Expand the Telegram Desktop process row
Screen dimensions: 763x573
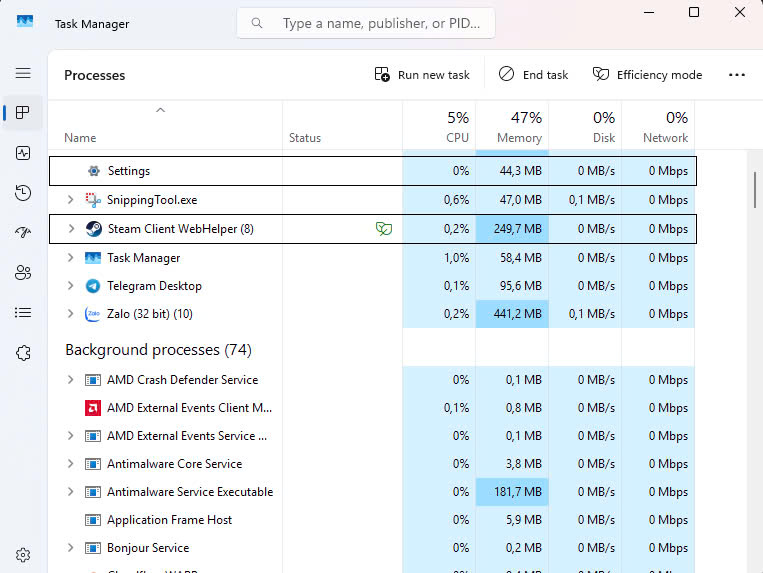pos(70,286)
